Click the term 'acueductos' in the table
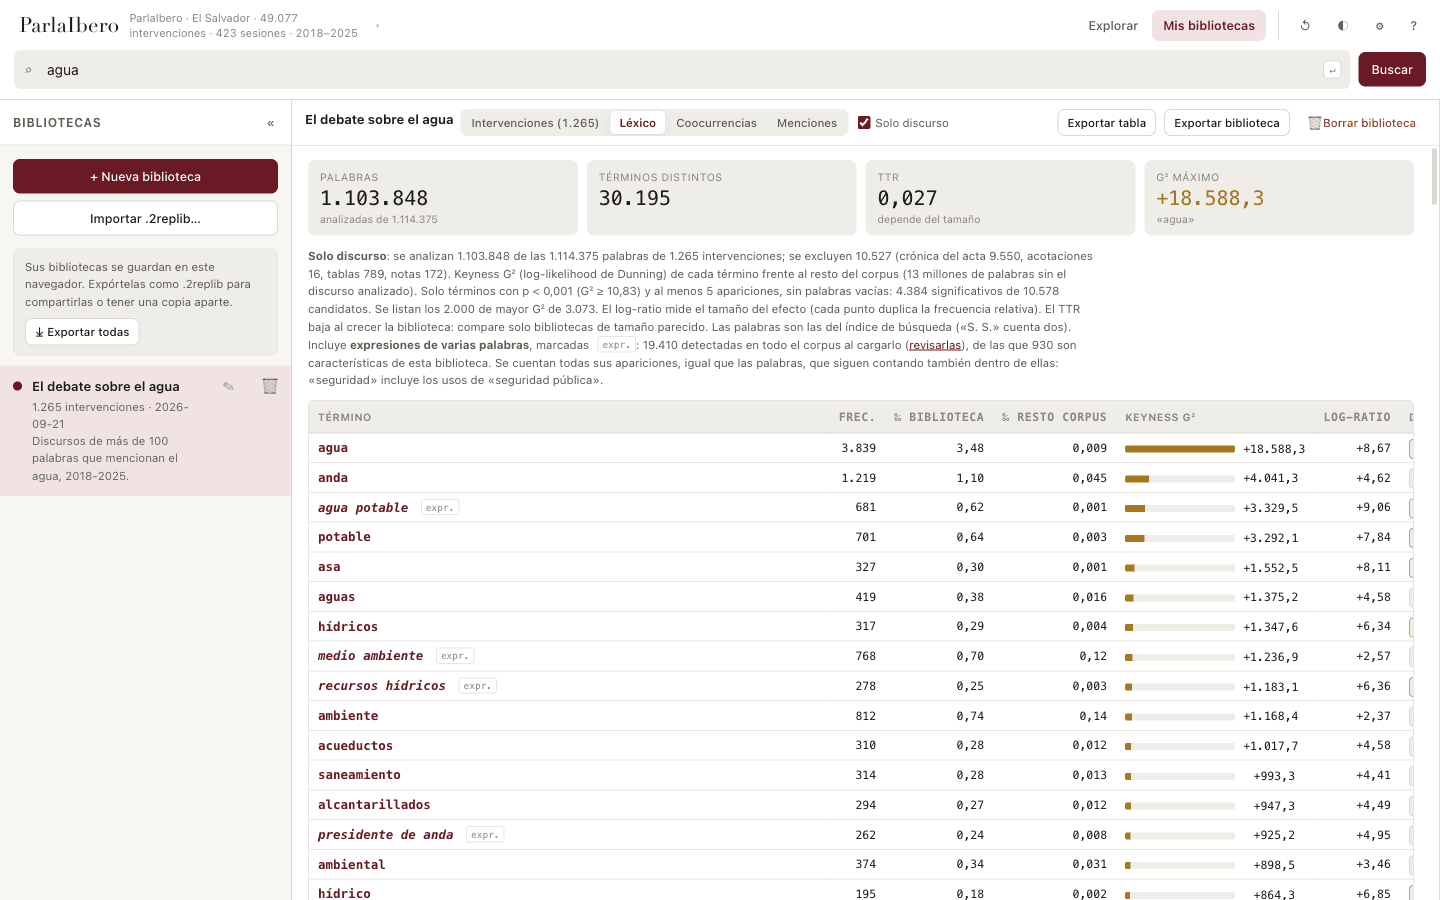This screenshot has height=900, width=1440. (x=355, y=746)
